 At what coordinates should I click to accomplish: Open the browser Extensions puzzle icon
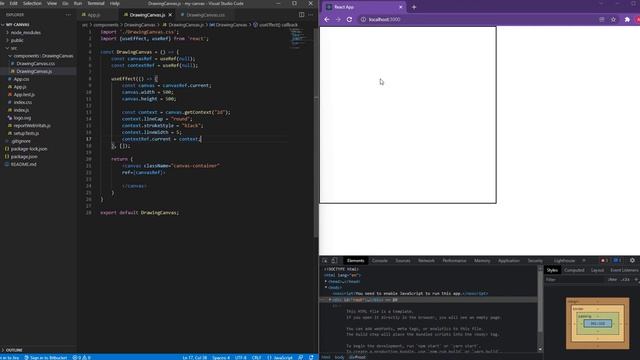(x=627, y=19)
